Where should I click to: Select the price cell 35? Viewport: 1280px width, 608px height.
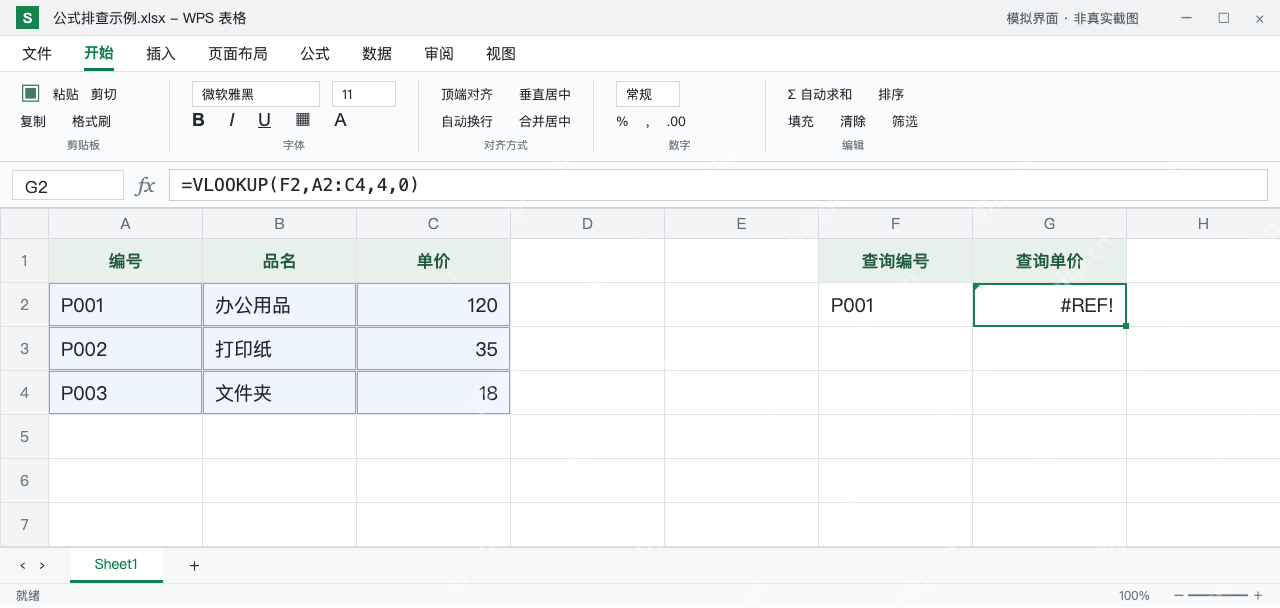pyautogui.click(x=434, y=349)
